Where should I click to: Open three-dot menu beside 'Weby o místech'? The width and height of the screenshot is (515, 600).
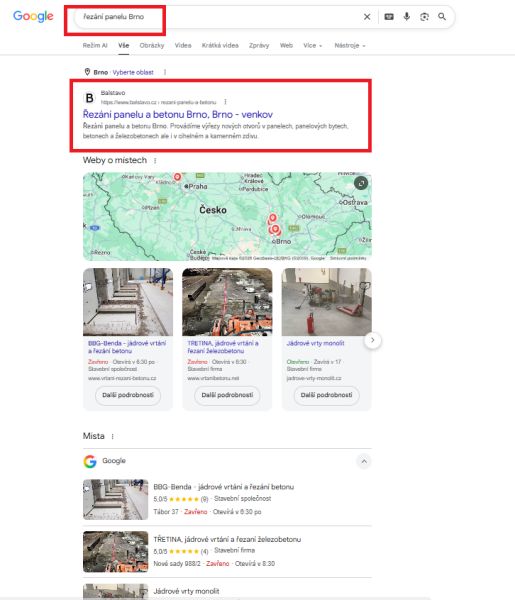pos(155,161)
